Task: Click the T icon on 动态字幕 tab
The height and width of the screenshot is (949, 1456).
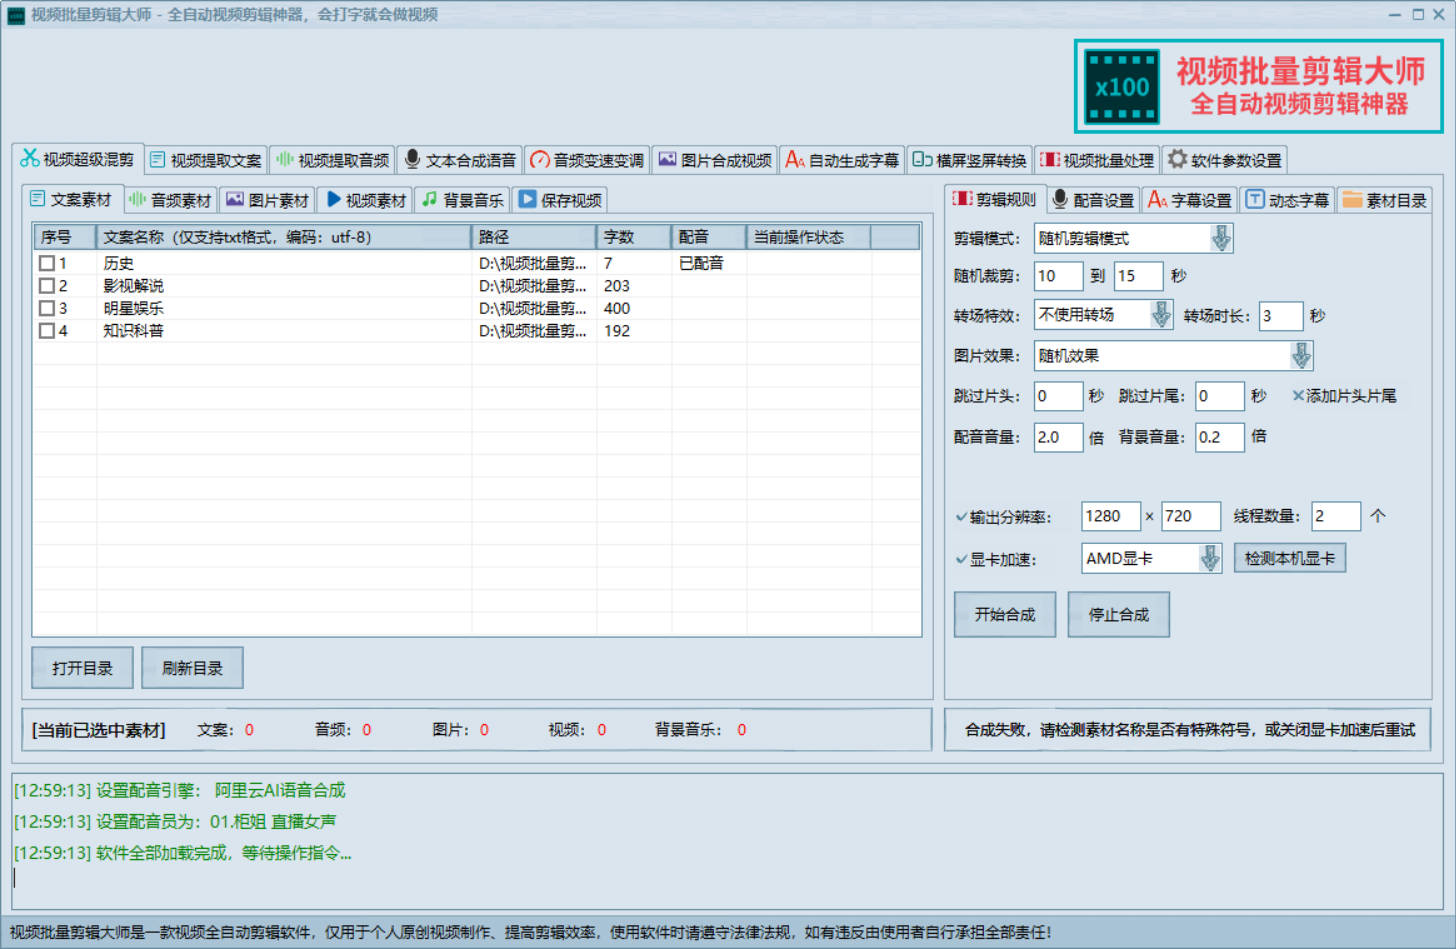Action: click(x=1255, y=199)
